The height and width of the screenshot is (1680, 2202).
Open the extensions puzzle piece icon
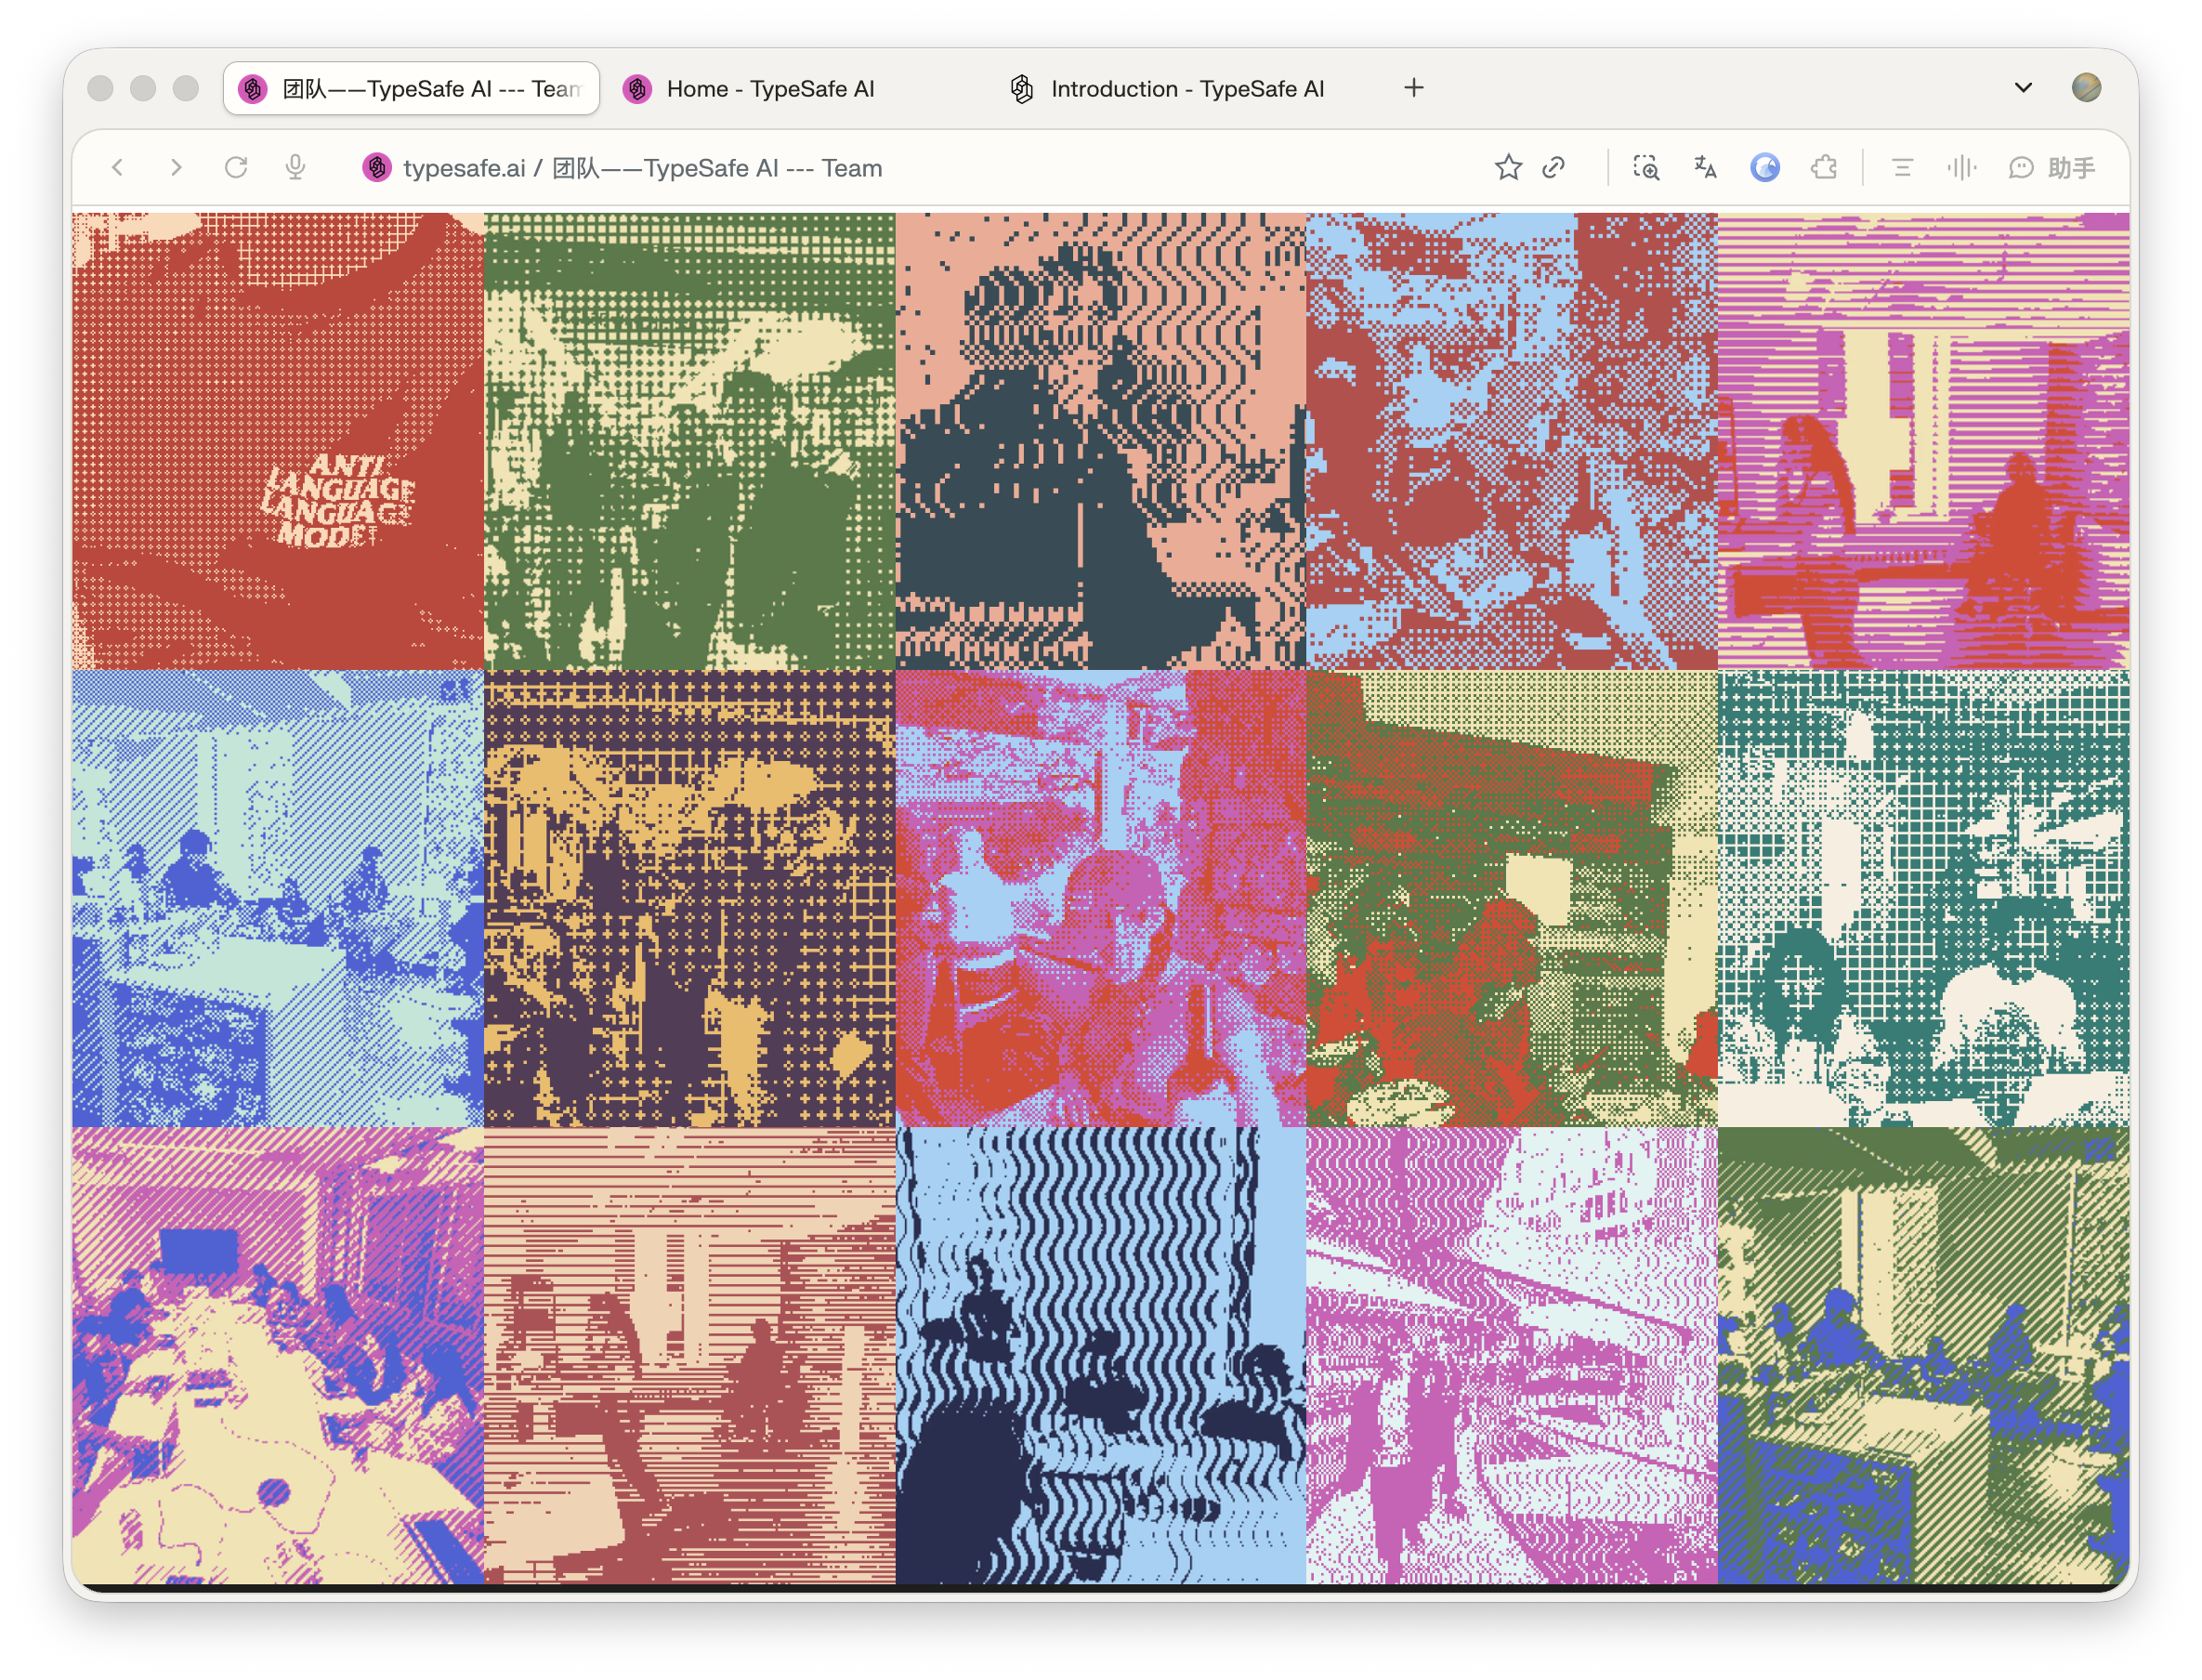point(1824,168)
